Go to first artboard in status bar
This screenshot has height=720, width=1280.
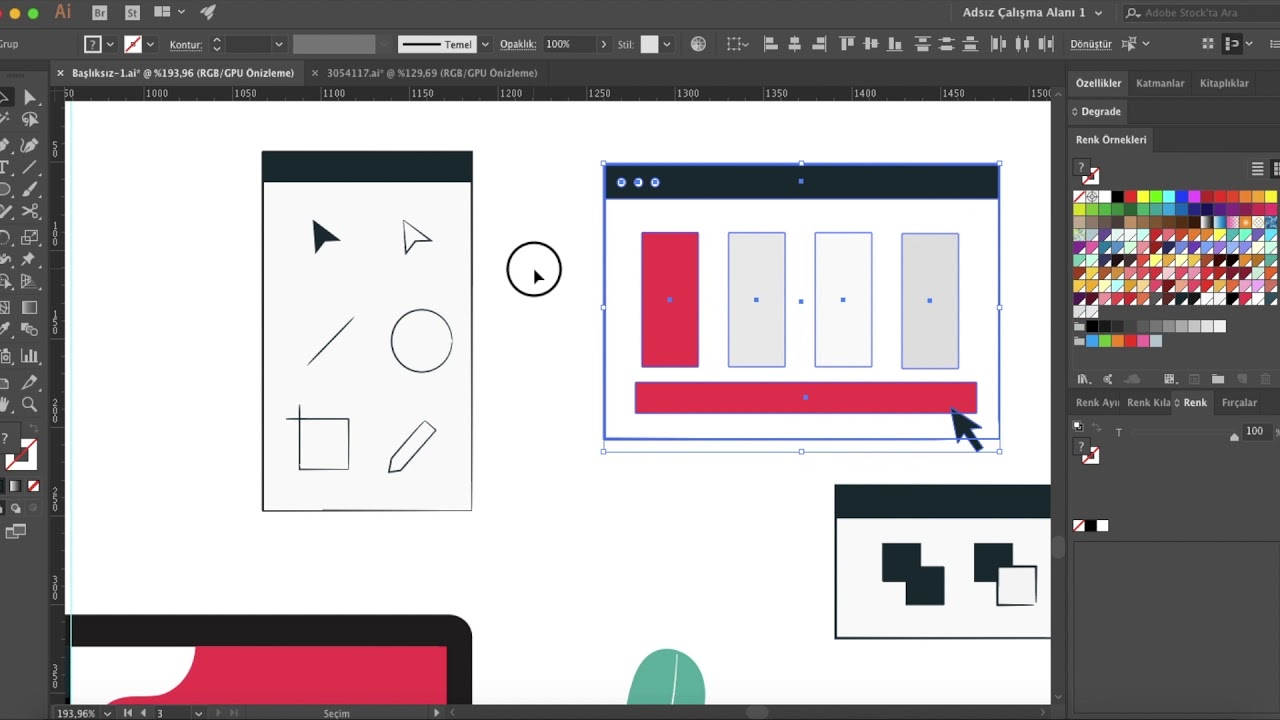[127, 713]
